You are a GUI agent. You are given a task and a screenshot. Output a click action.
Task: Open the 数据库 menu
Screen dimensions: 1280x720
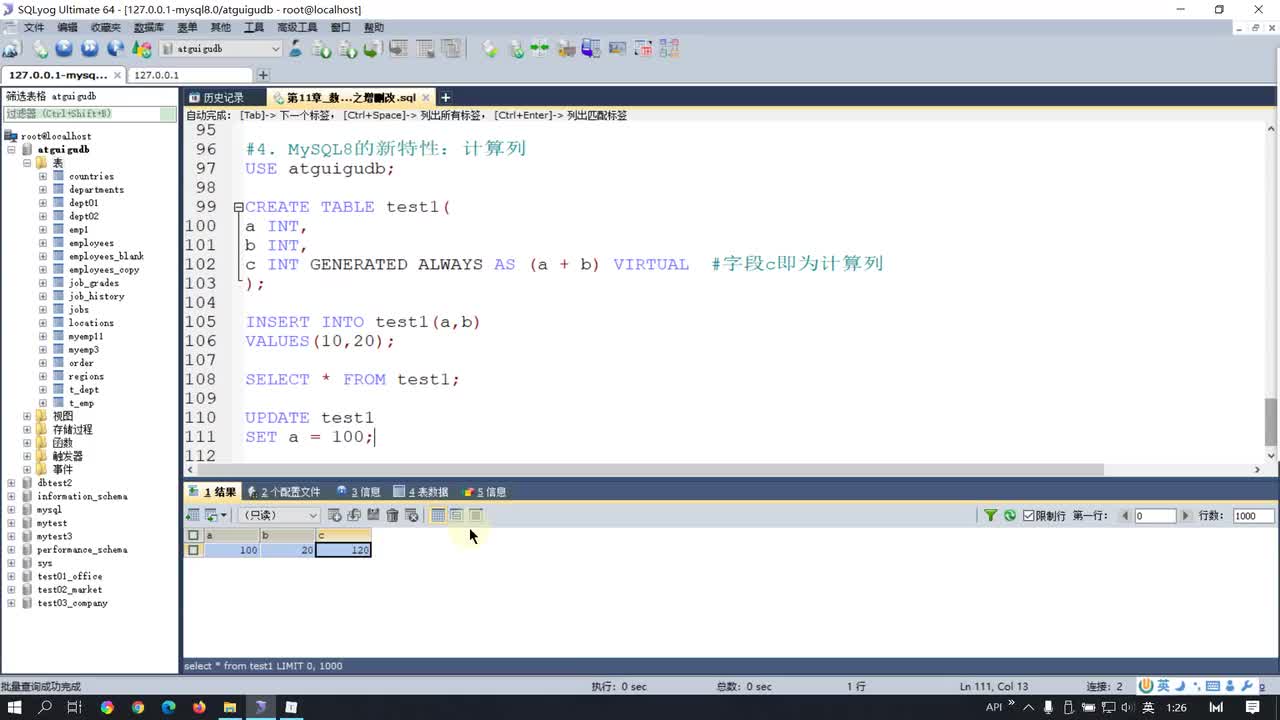click(148, 28)
